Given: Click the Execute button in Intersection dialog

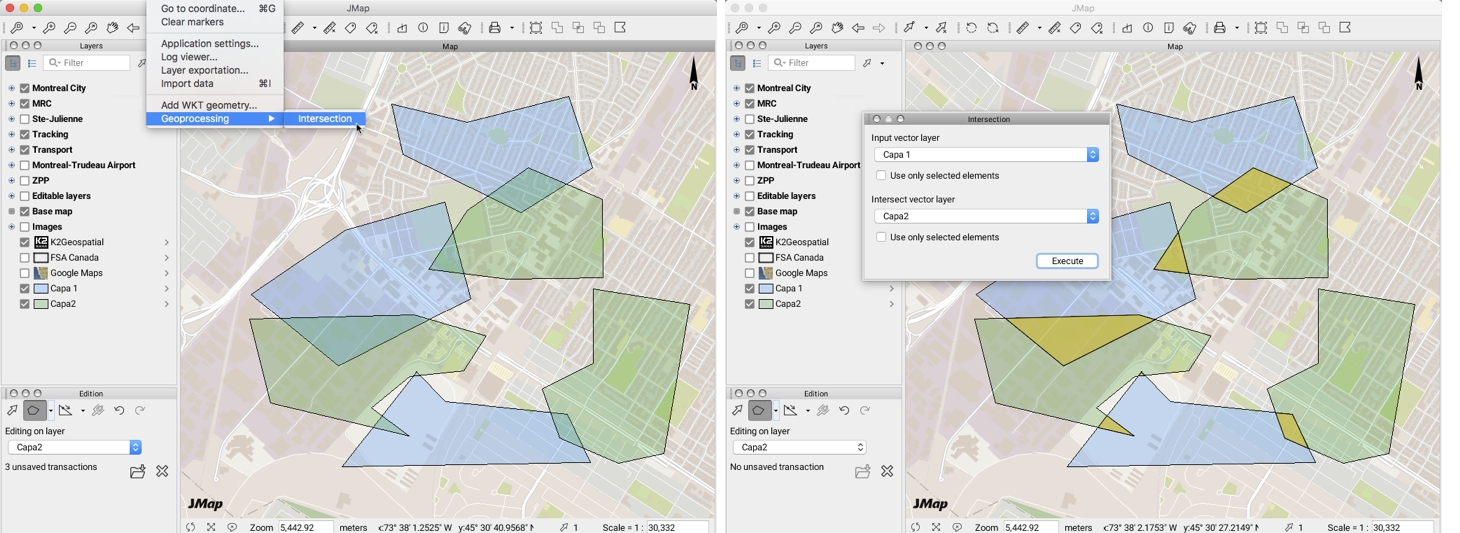Looking at the screenshot, I should tap(1067, 262).
